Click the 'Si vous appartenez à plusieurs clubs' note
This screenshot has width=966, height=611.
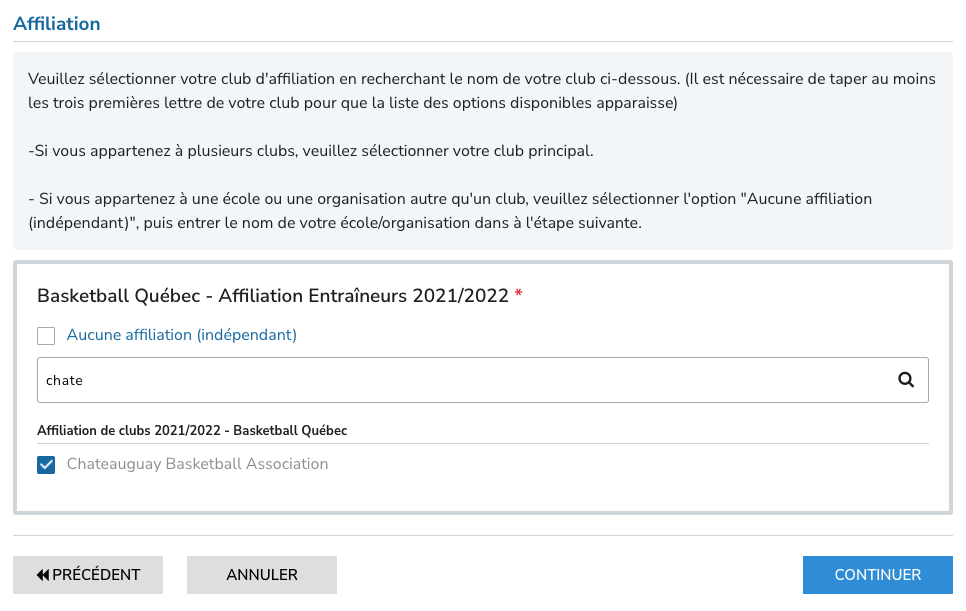pos(311,151)
